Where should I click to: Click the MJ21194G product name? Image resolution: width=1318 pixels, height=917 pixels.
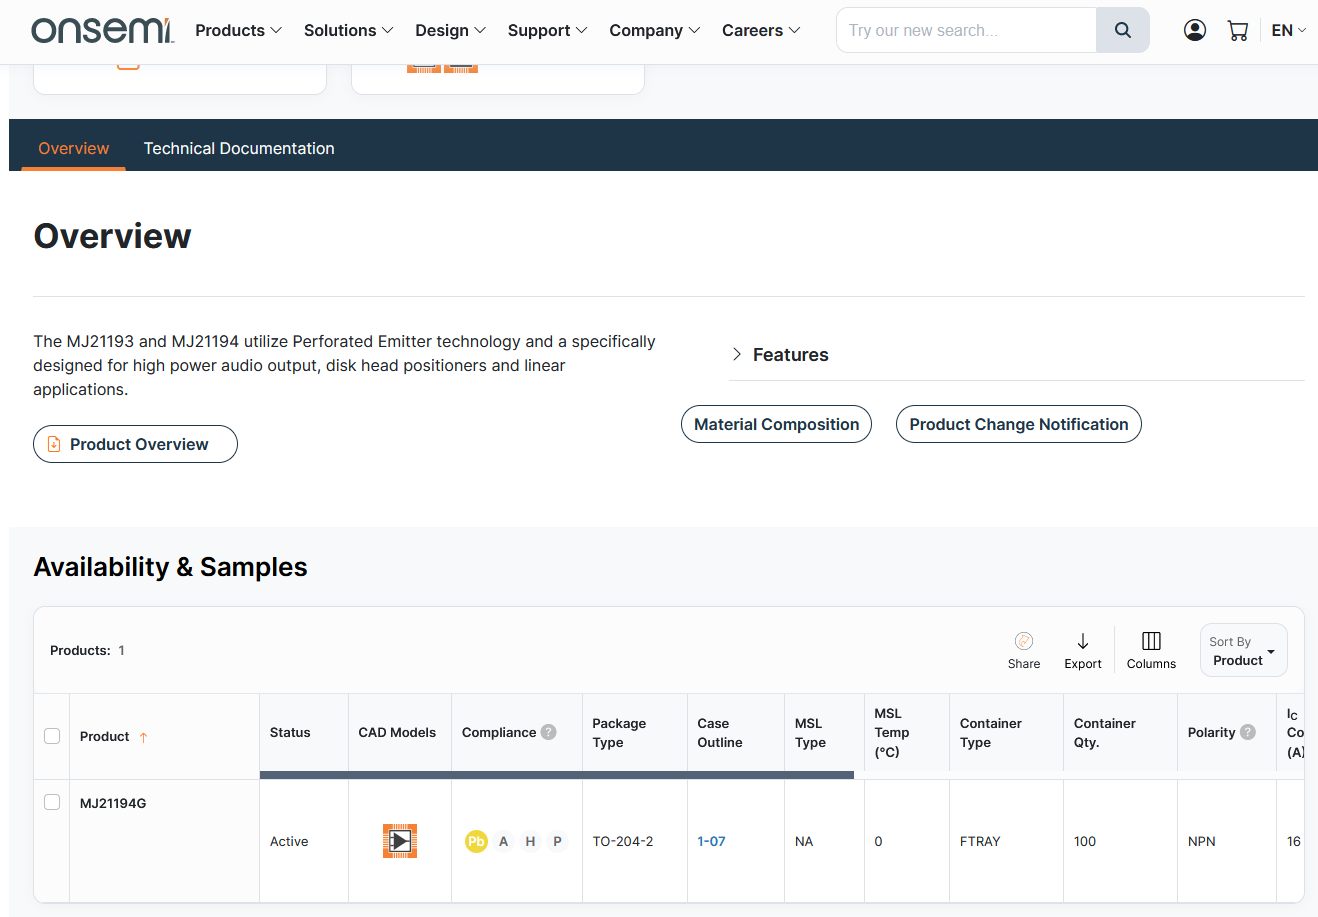point(113,803)
